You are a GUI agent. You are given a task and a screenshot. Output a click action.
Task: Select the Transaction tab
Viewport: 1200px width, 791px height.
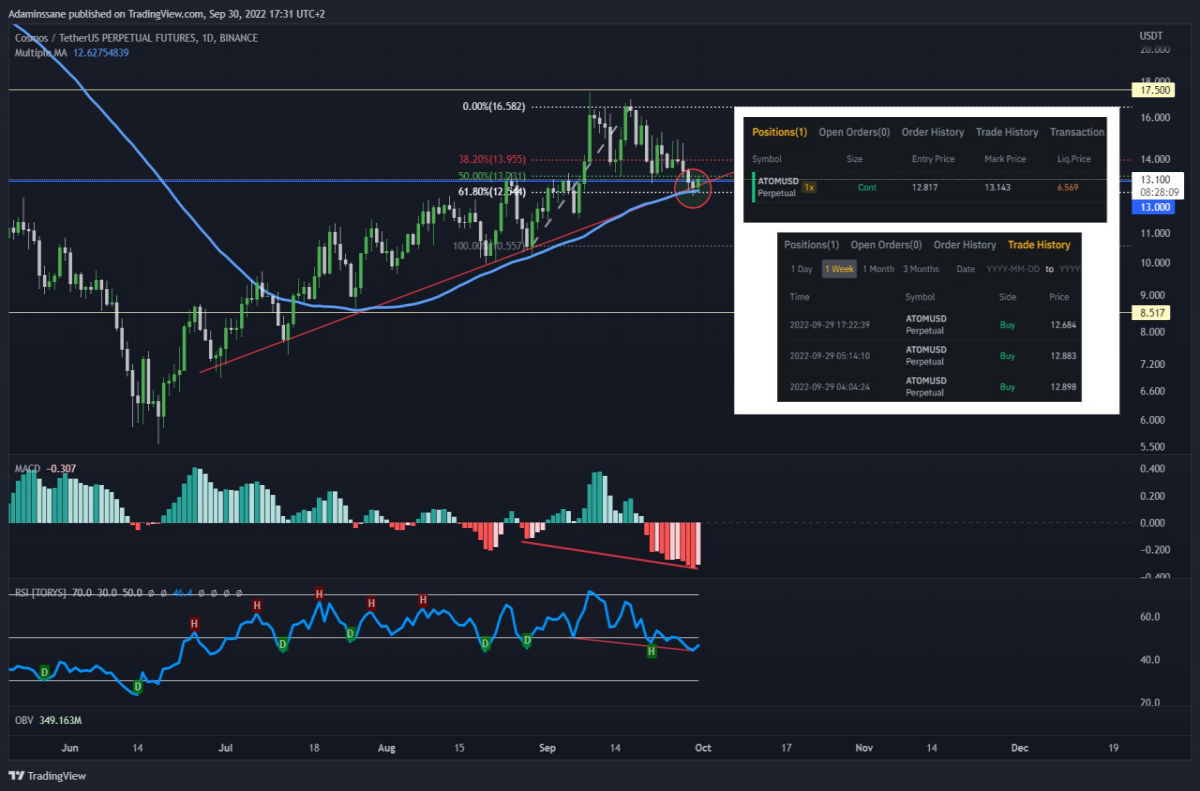(1077, 132)
